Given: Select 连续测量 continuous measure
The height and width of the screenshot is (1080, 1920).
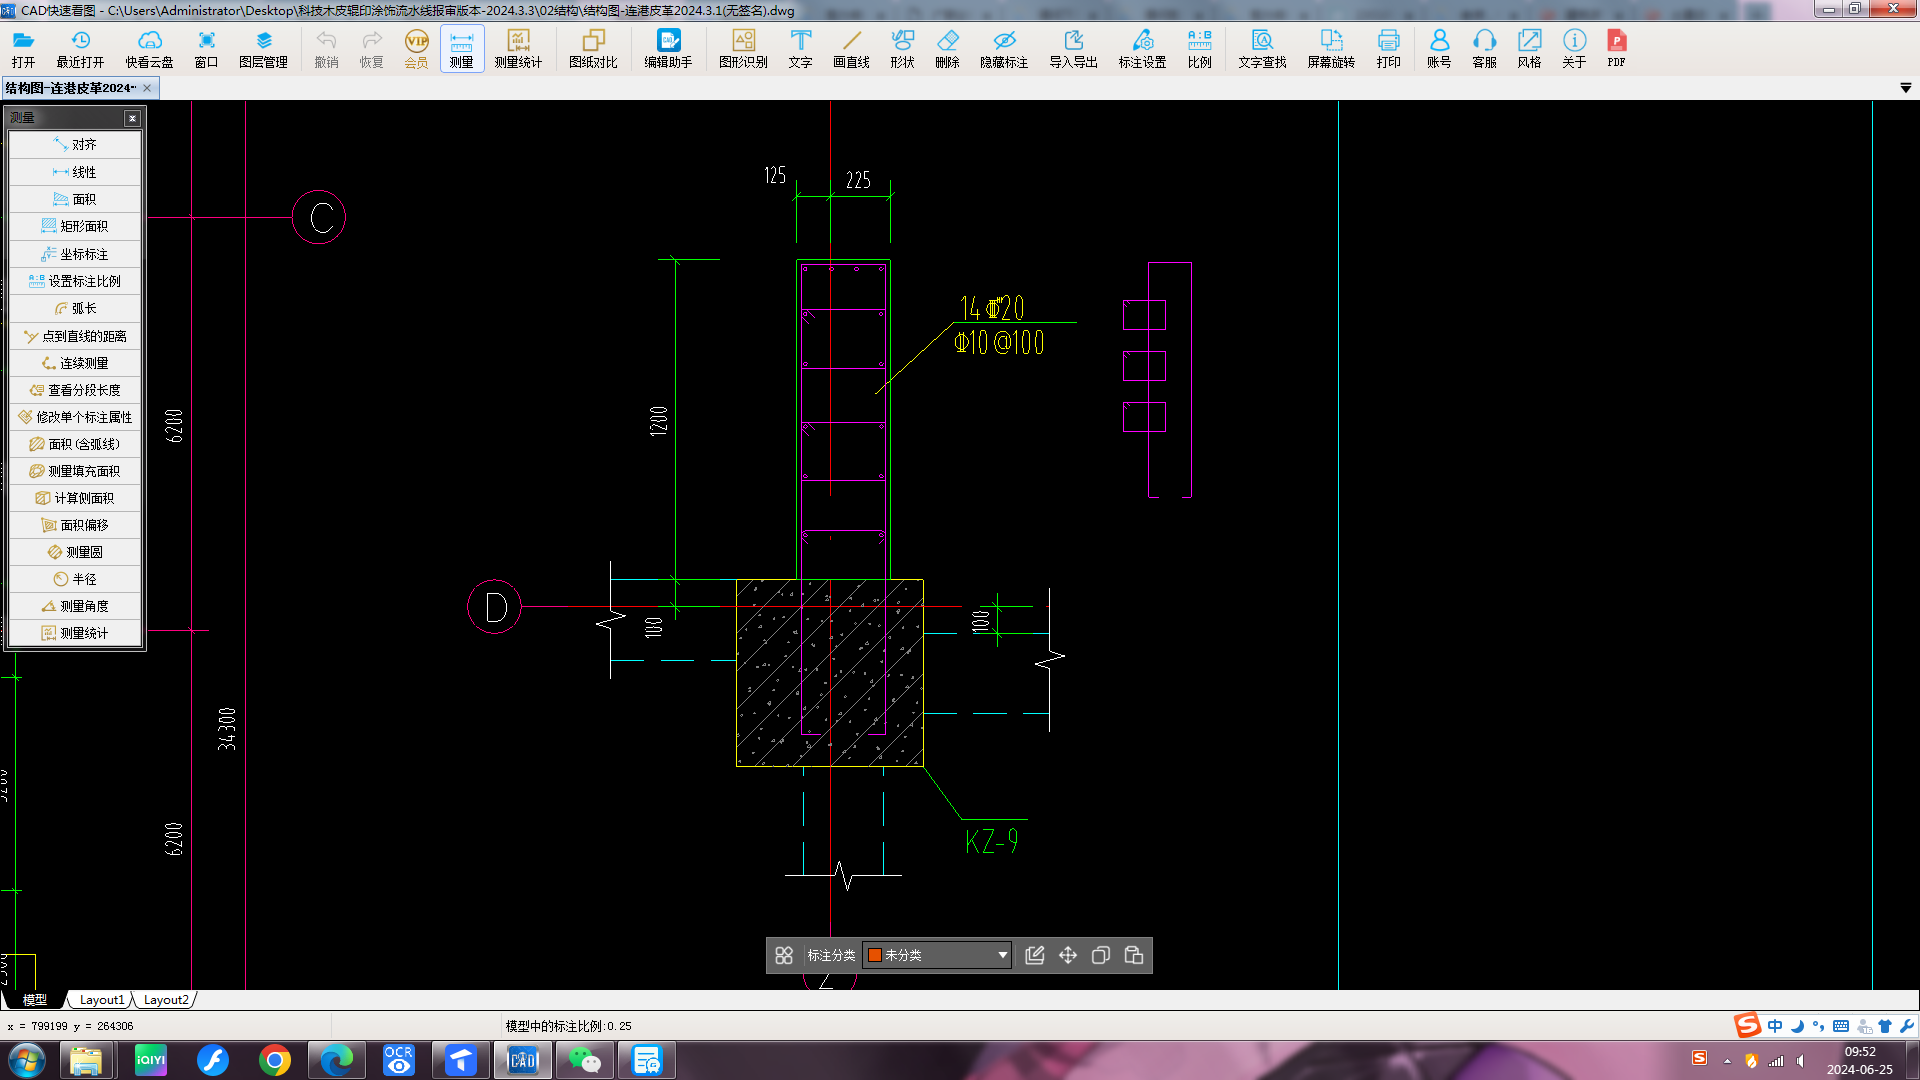Looking at the screenshot, I should [75, 363].
